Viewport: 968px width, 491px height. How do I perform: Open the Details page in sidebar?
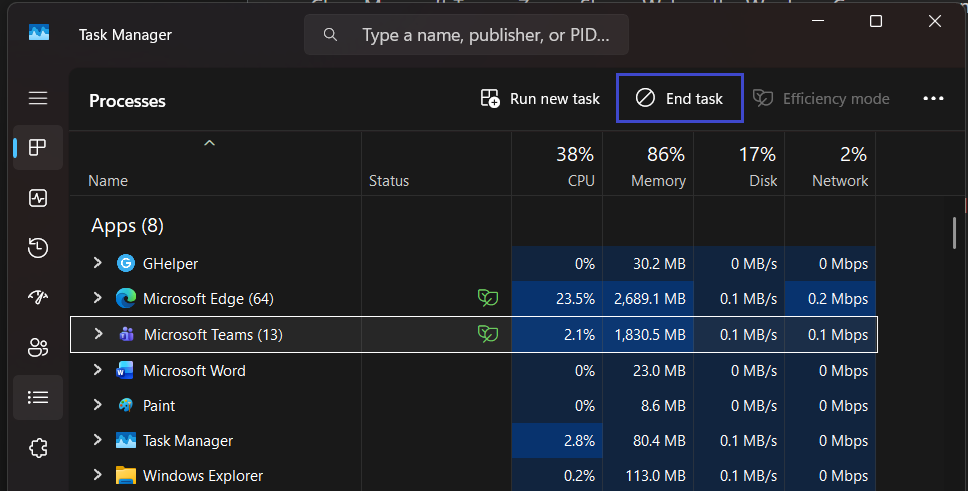(x=38, y=397)
